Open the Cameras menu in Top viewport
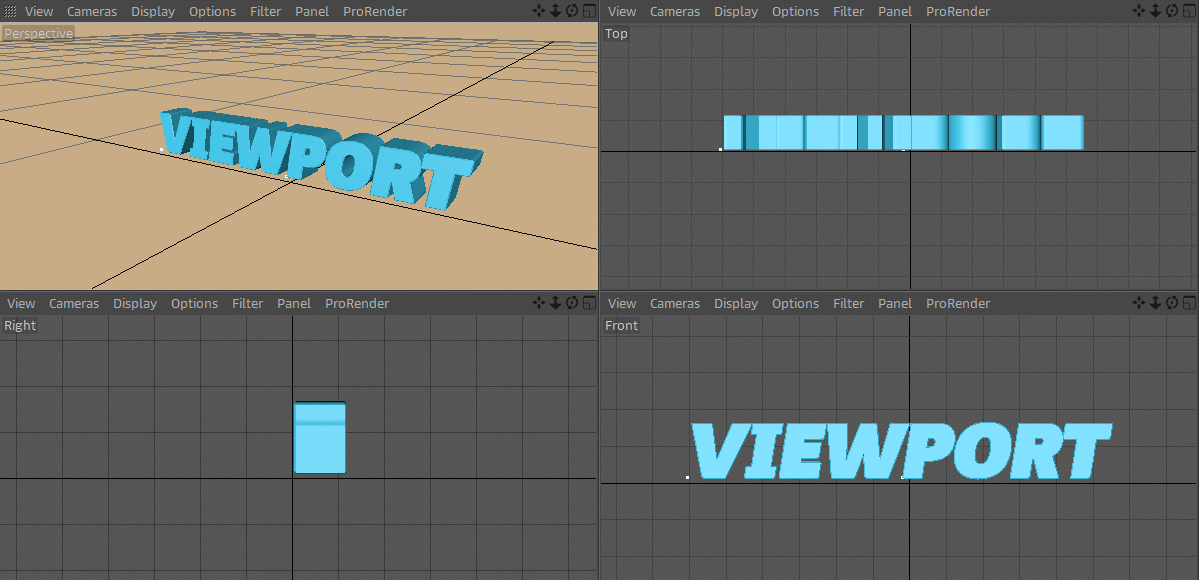The height and width of the screenshot is (580, 1199). pos(674,11)
